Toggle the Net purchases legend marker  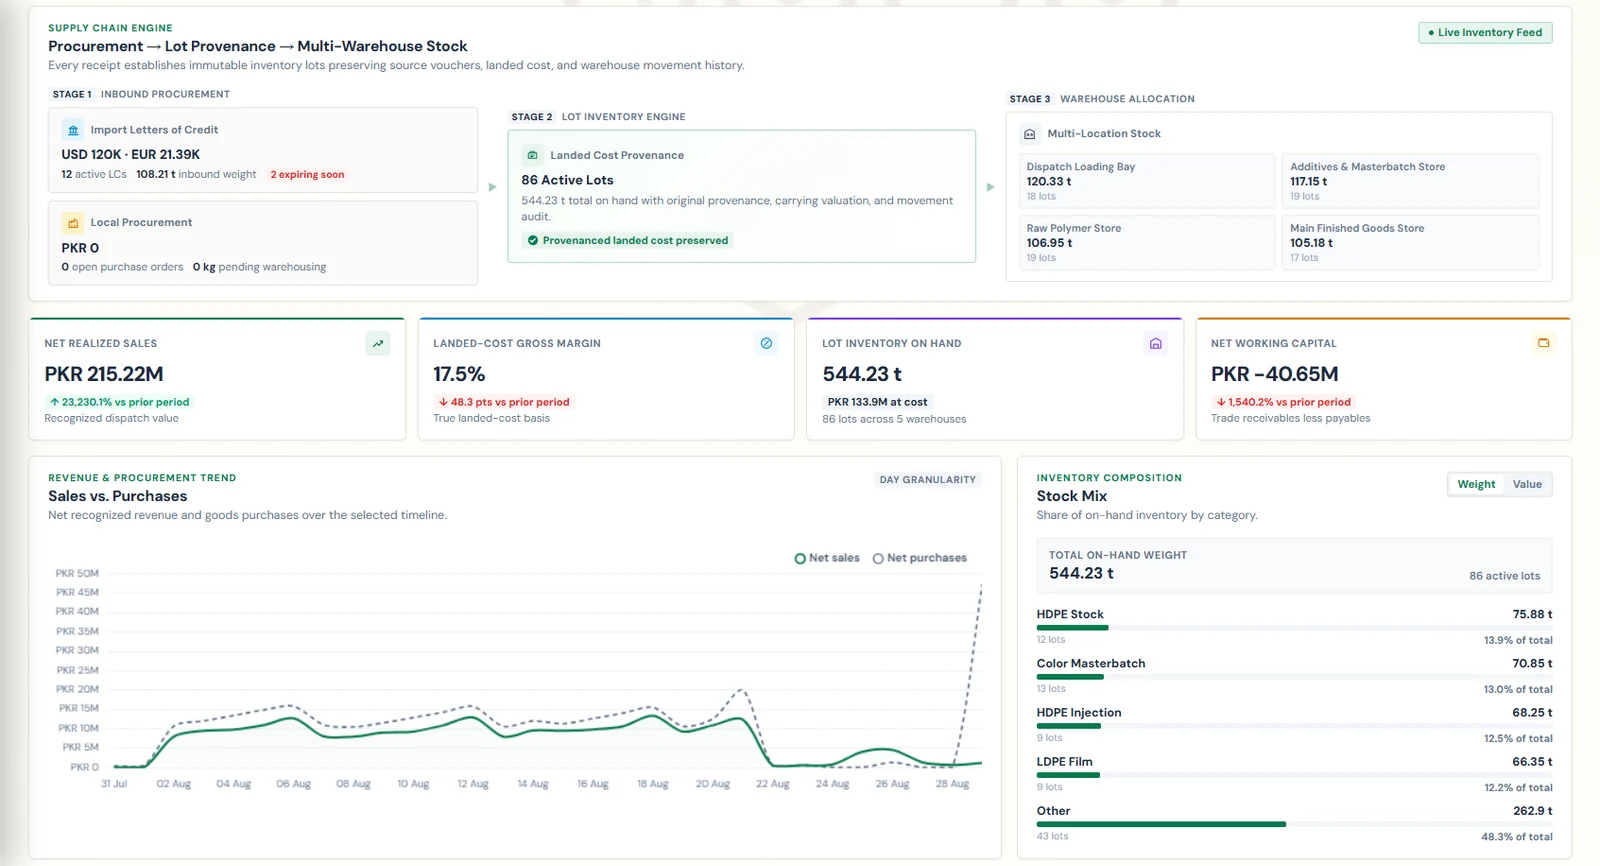pos(878,559)
